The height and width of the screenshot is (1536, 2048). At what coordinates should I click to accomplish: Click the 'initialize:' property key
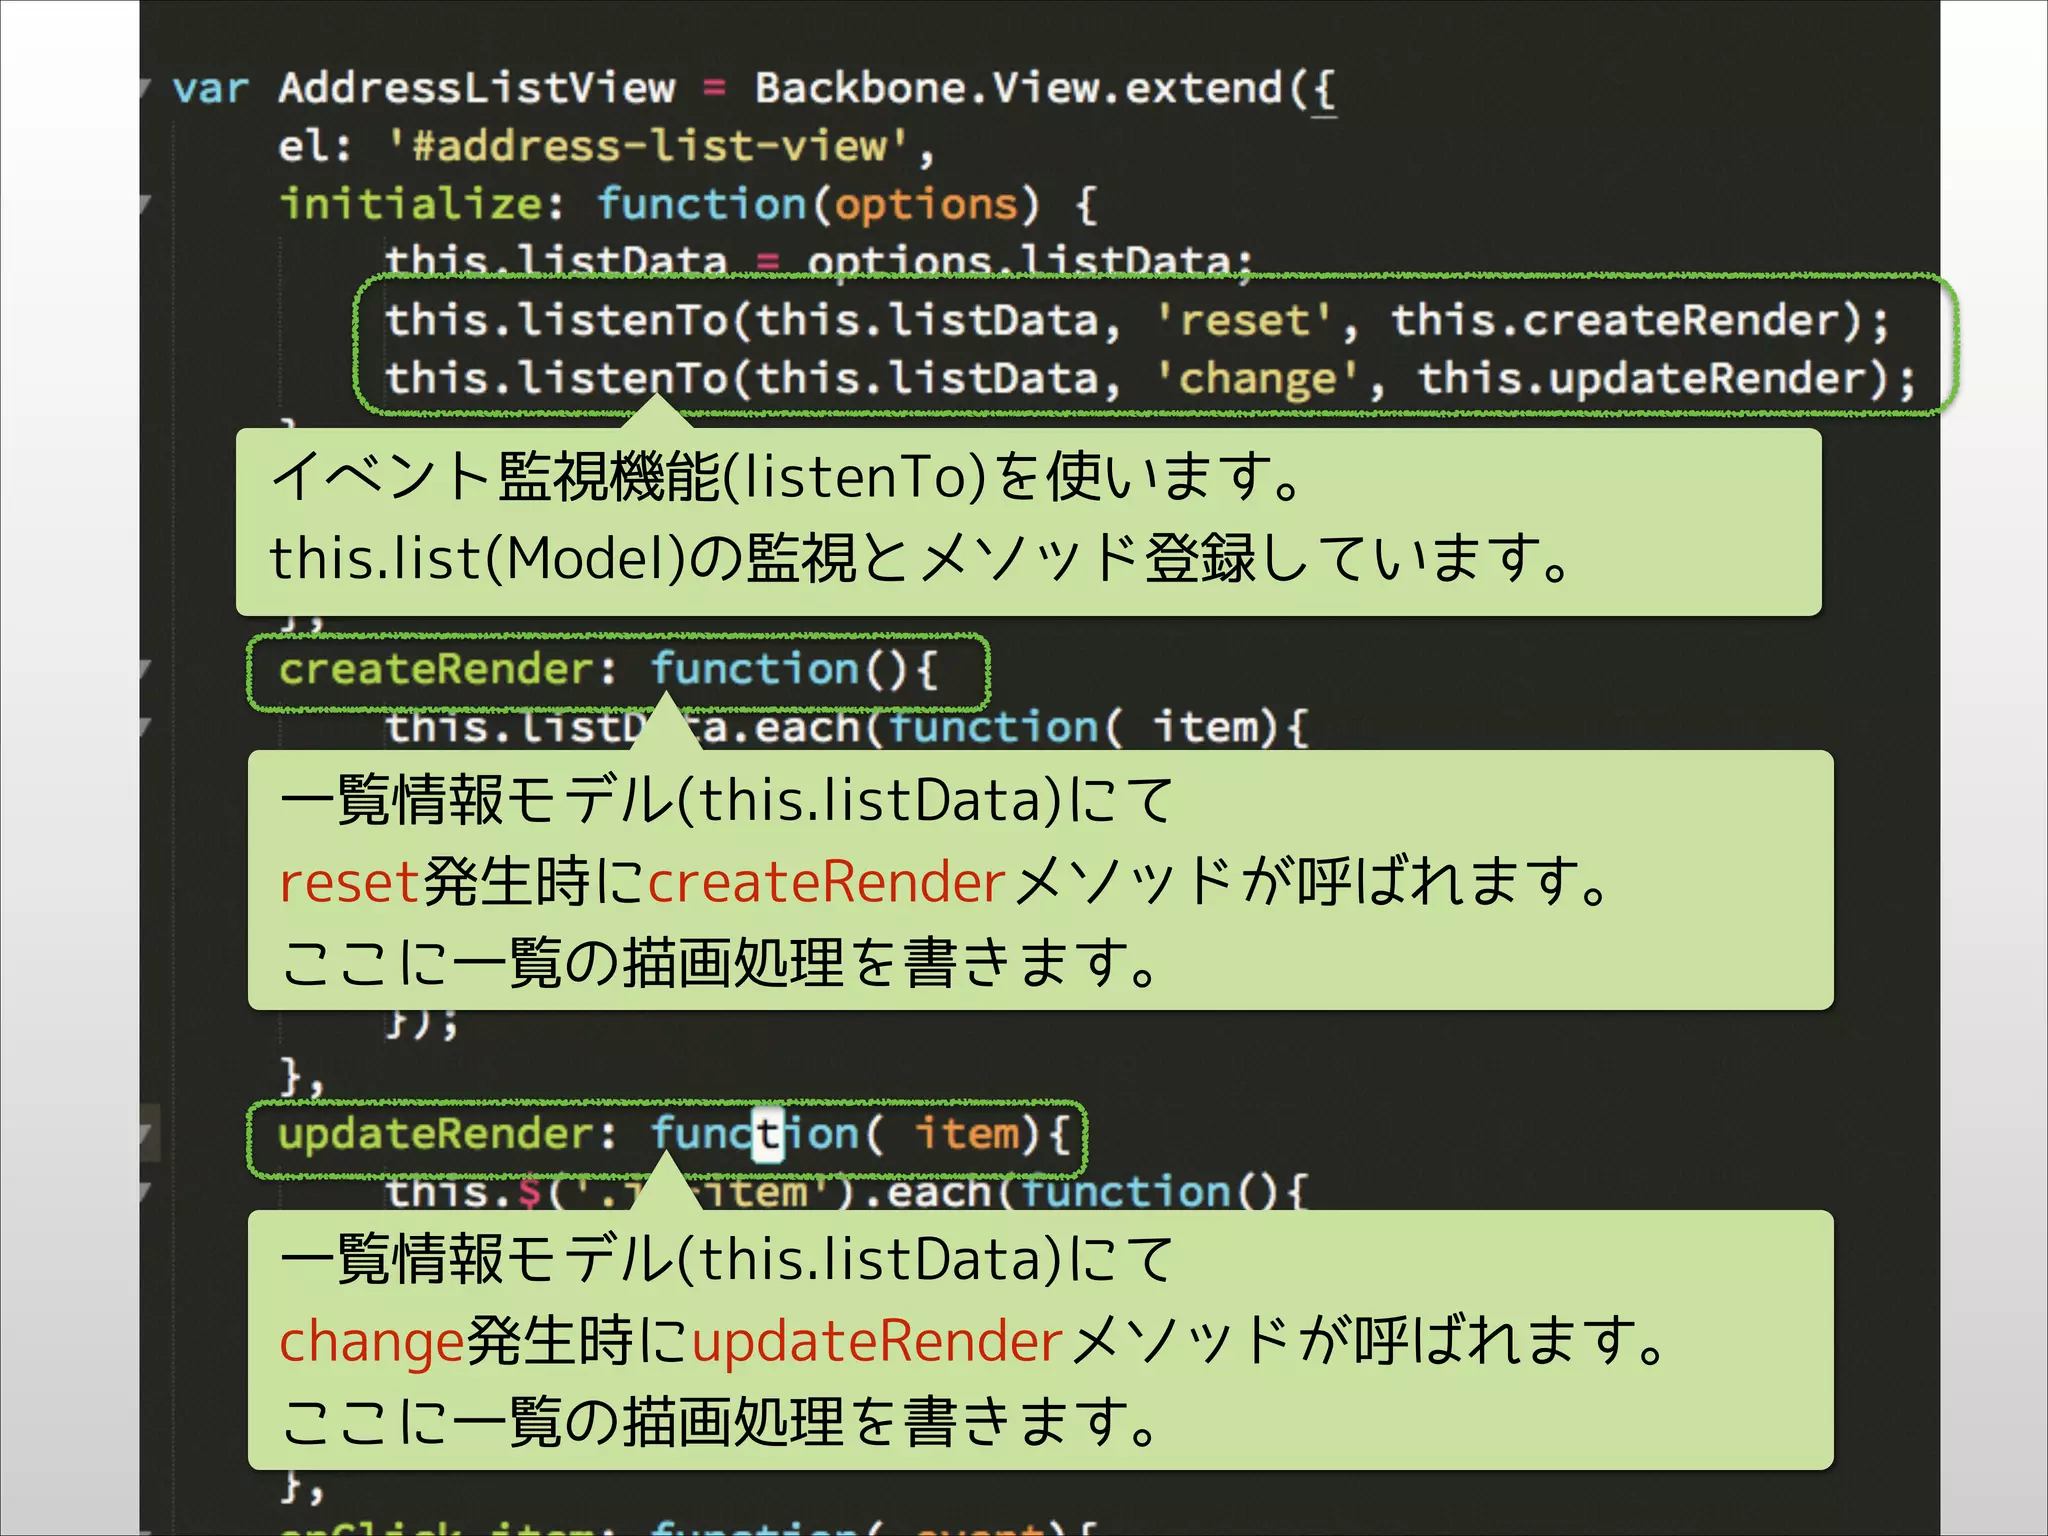point(421,204)
